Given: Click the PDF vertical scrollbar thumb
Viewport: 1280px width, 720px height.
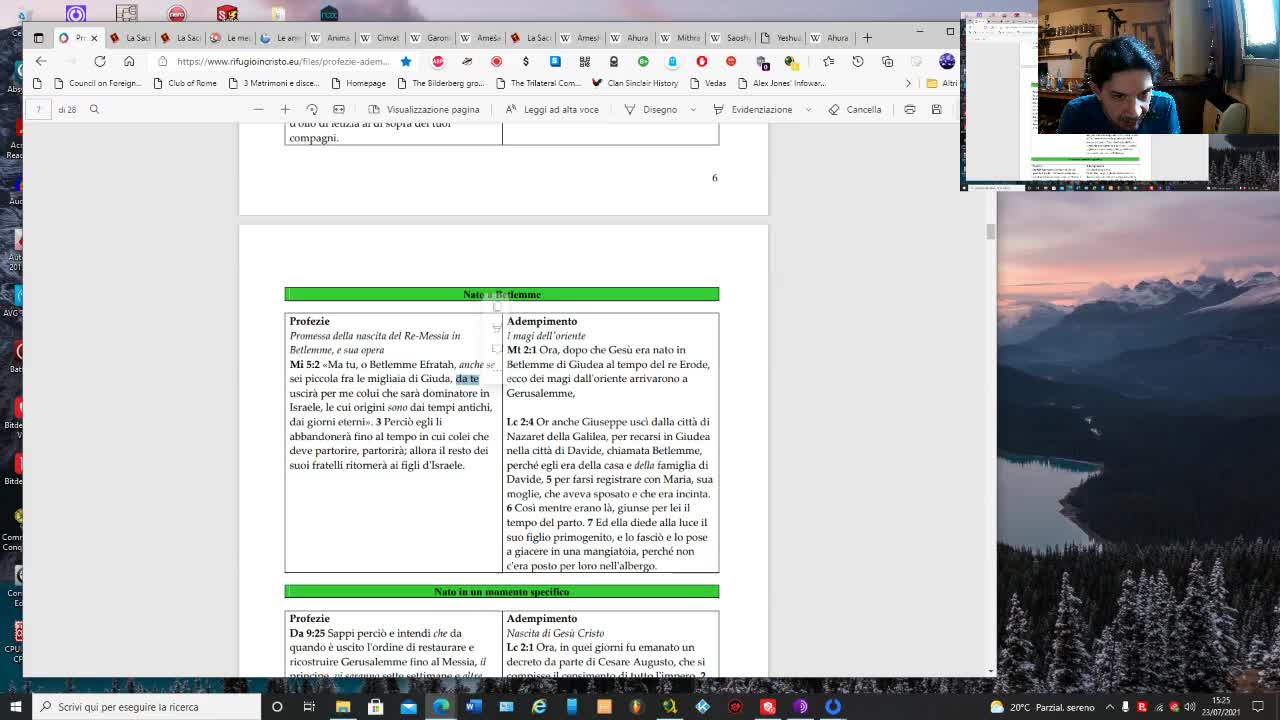Looking at the screenshot, I should point(990,232).
